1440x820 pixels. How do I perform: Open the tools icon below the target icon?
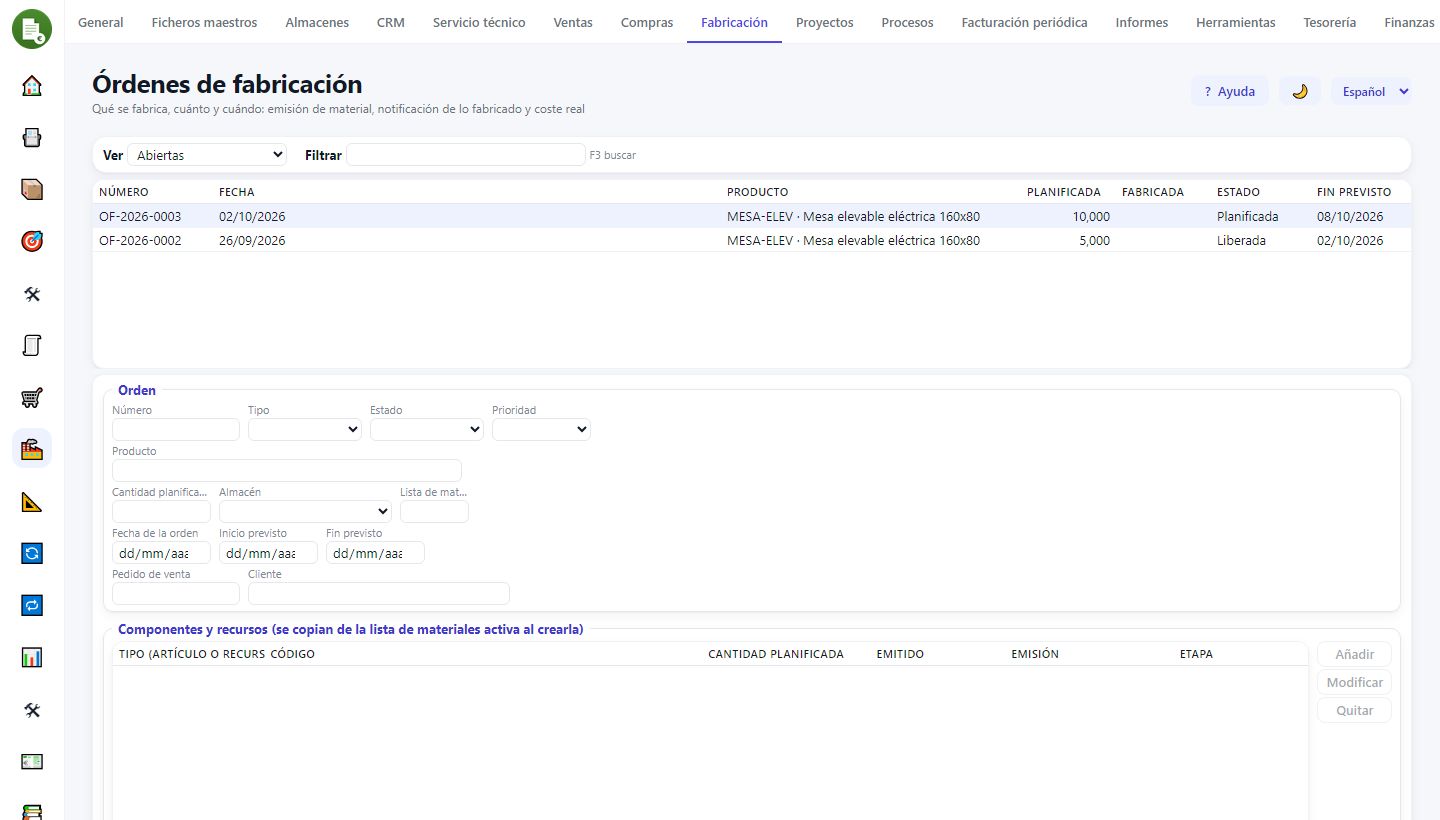pyautogui.click(x=32, y=293)
